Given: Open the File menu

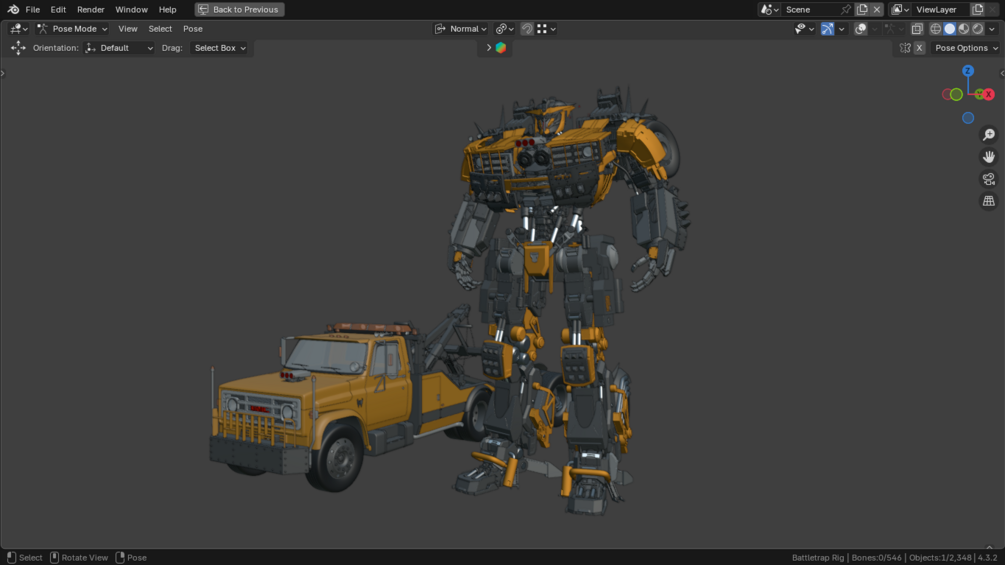Looking at the screenshot, I should tap(33, 10).
